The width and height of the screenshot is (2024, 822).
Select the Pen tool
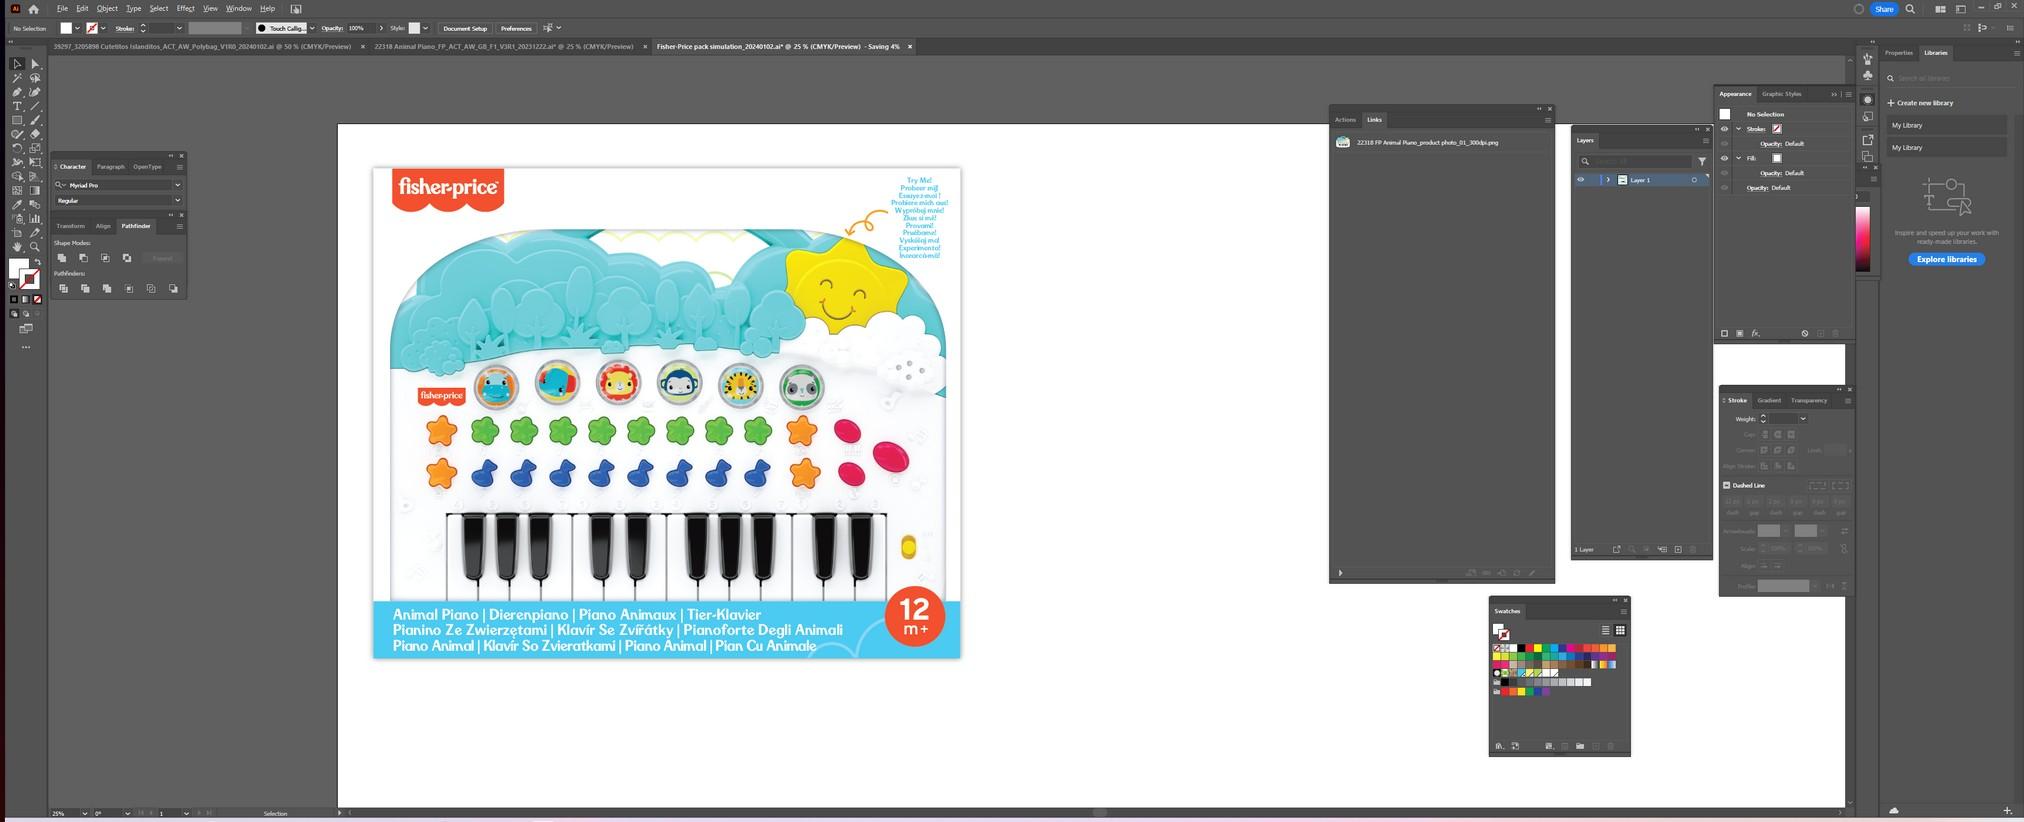(17, 92)
